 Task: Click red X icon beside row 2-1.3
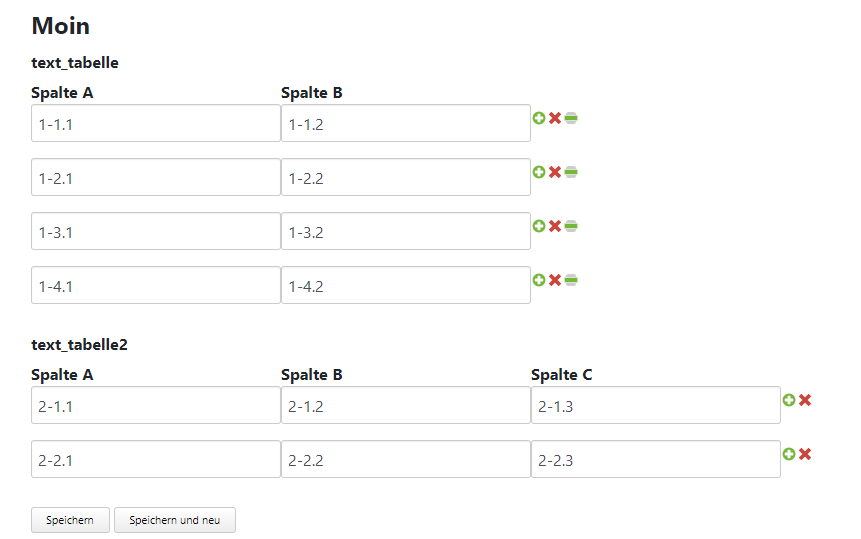click(x=805, y=400)
